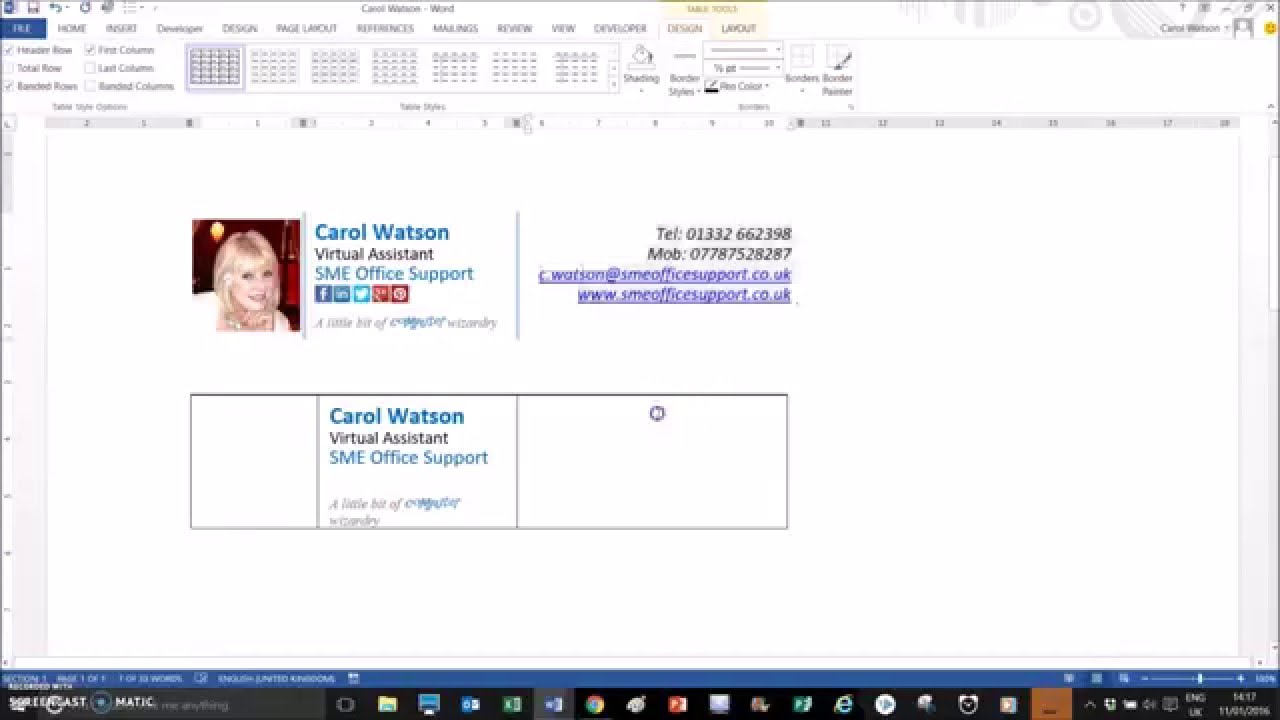Open the MAILINGS ribbon tab
The image size is (1280, 720).
pos(456,28)
